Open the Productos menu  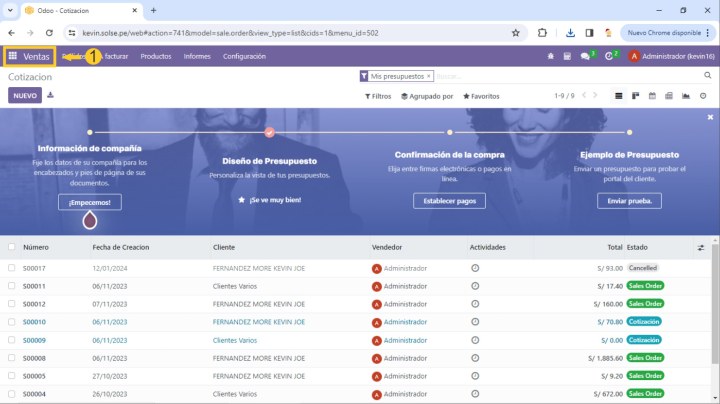[x=156, y=57]
